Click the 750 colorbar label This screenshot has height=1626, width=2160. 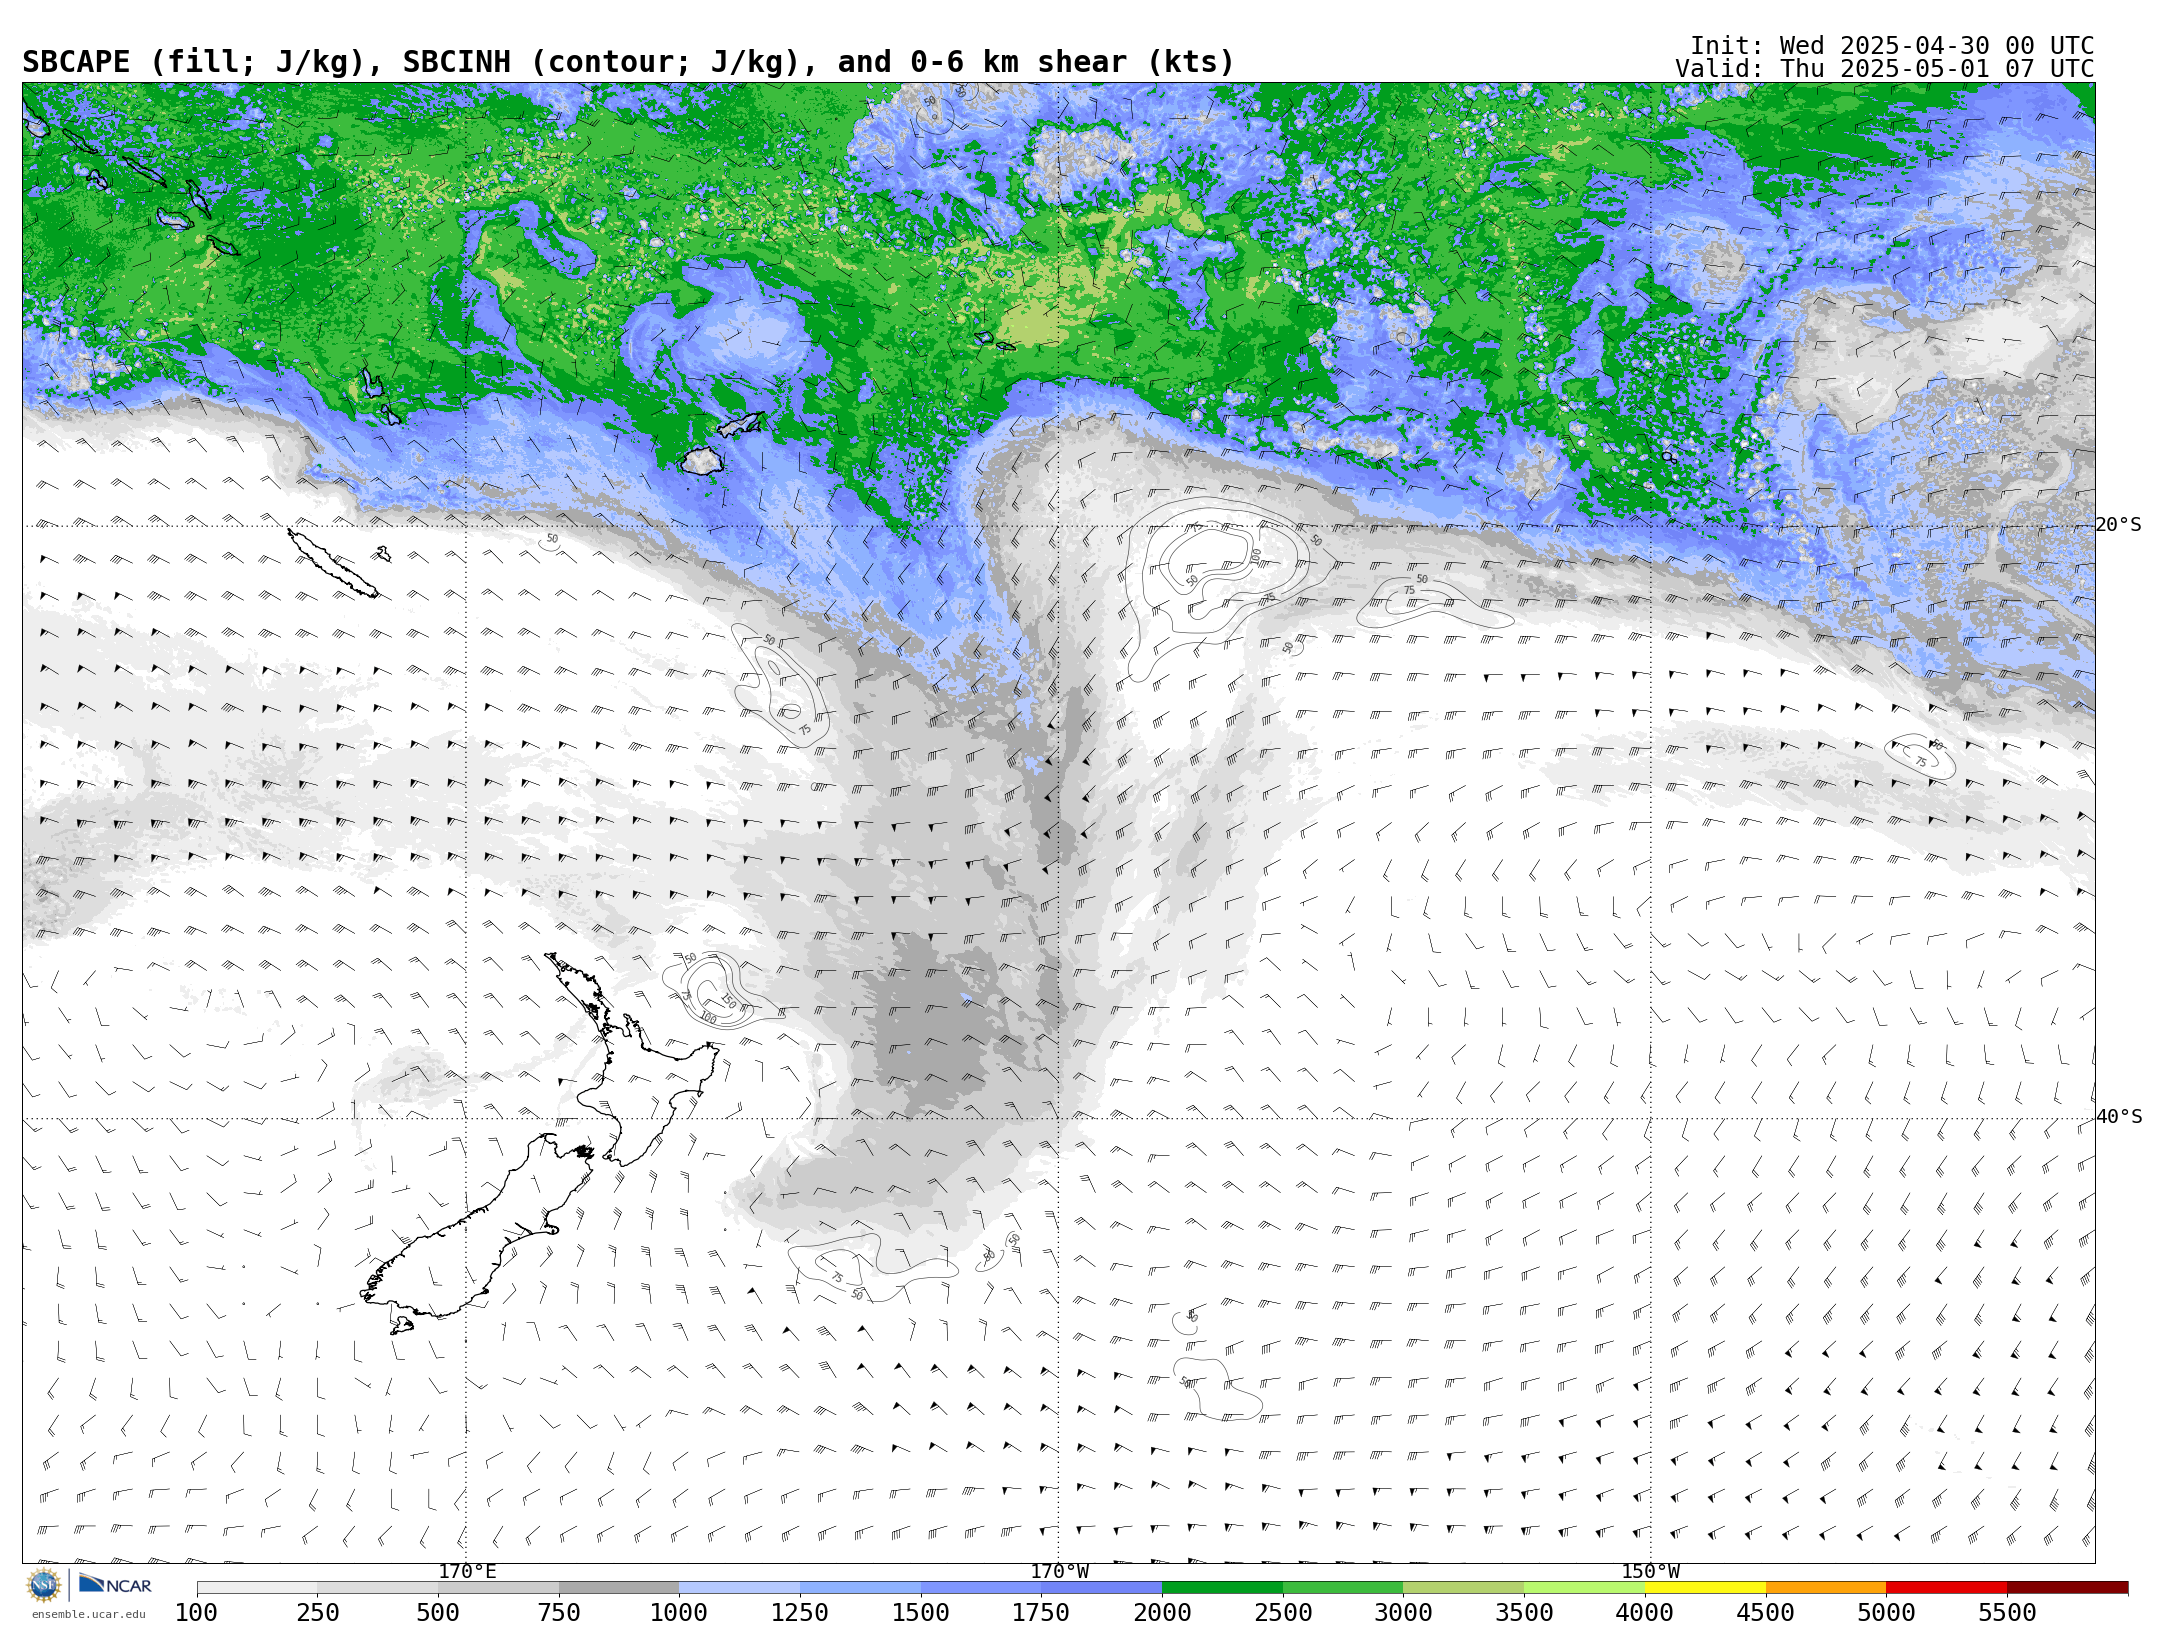(559, 1613)
